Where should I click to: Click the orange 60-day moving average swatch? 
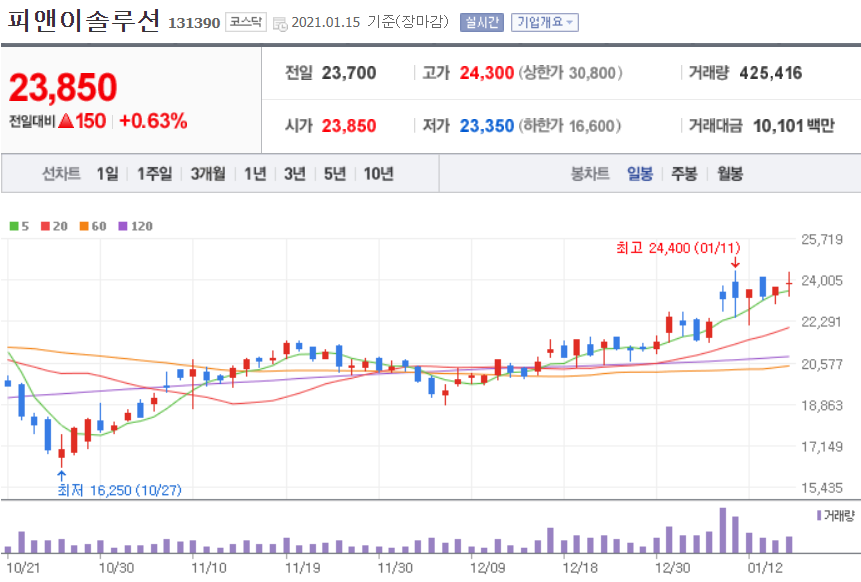84,226
